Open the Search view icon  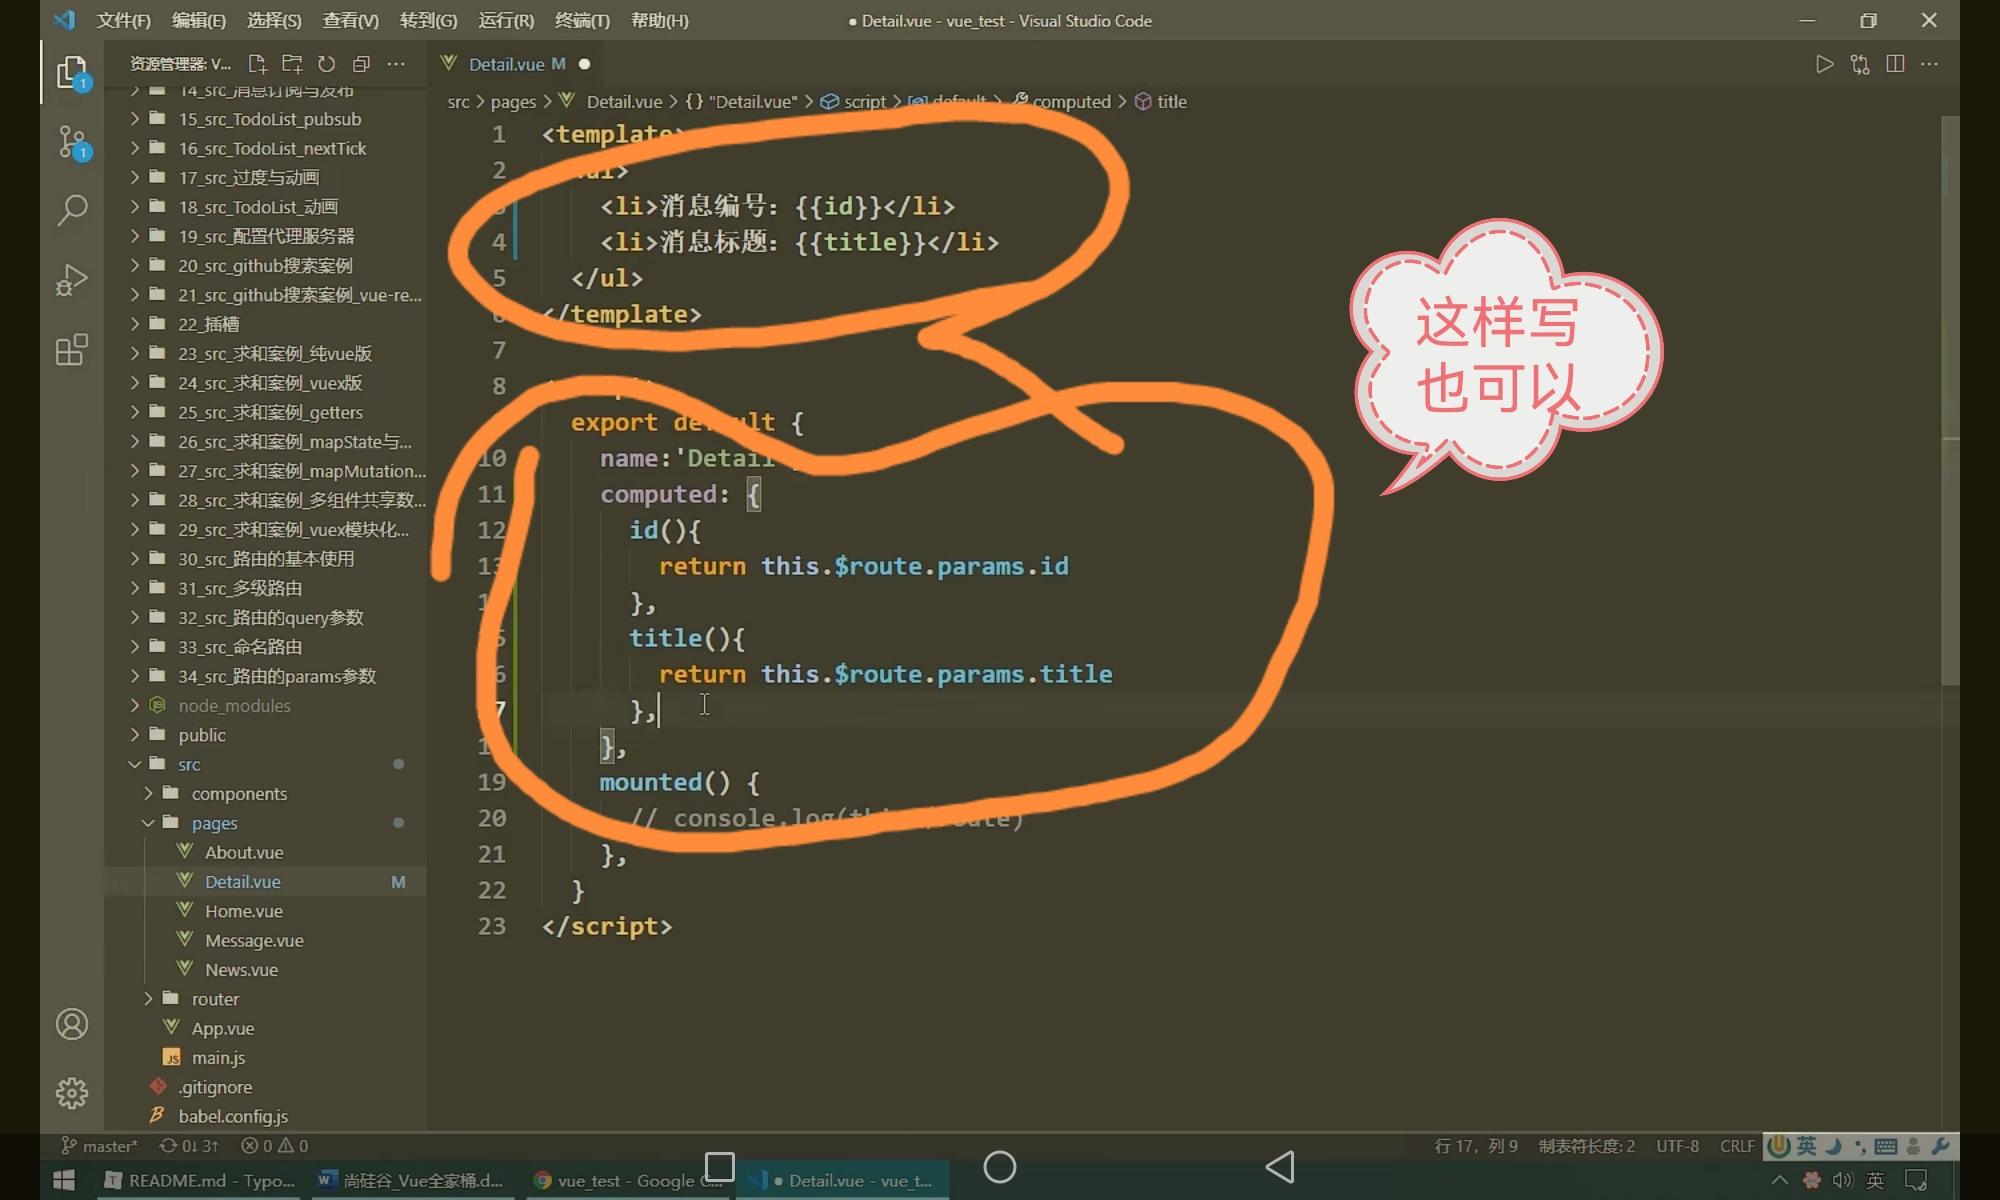72,210
